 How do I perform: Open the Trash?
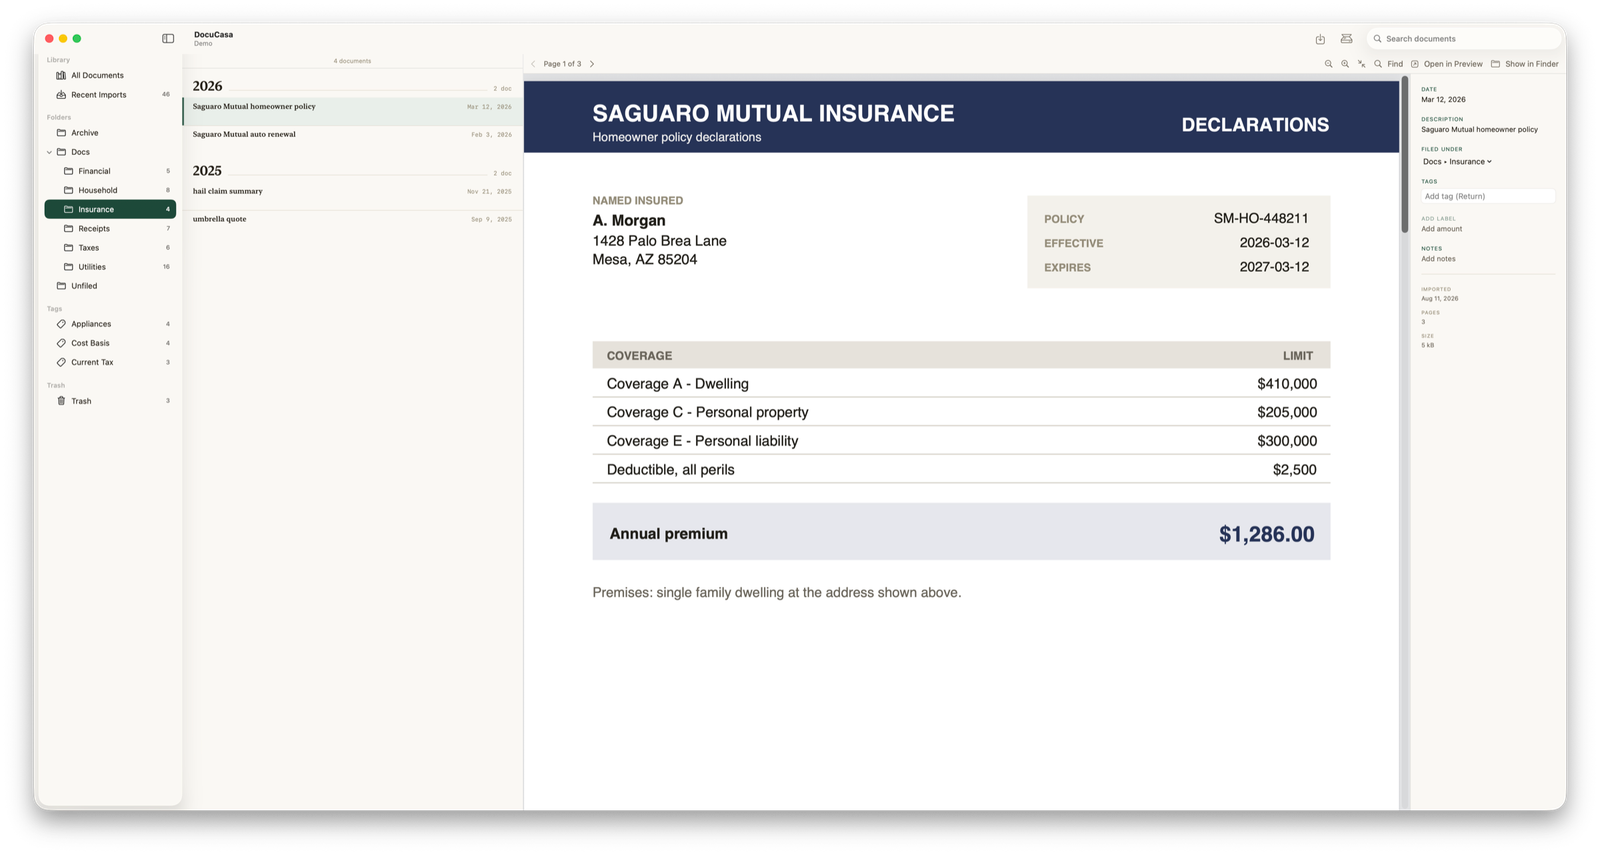110,401
